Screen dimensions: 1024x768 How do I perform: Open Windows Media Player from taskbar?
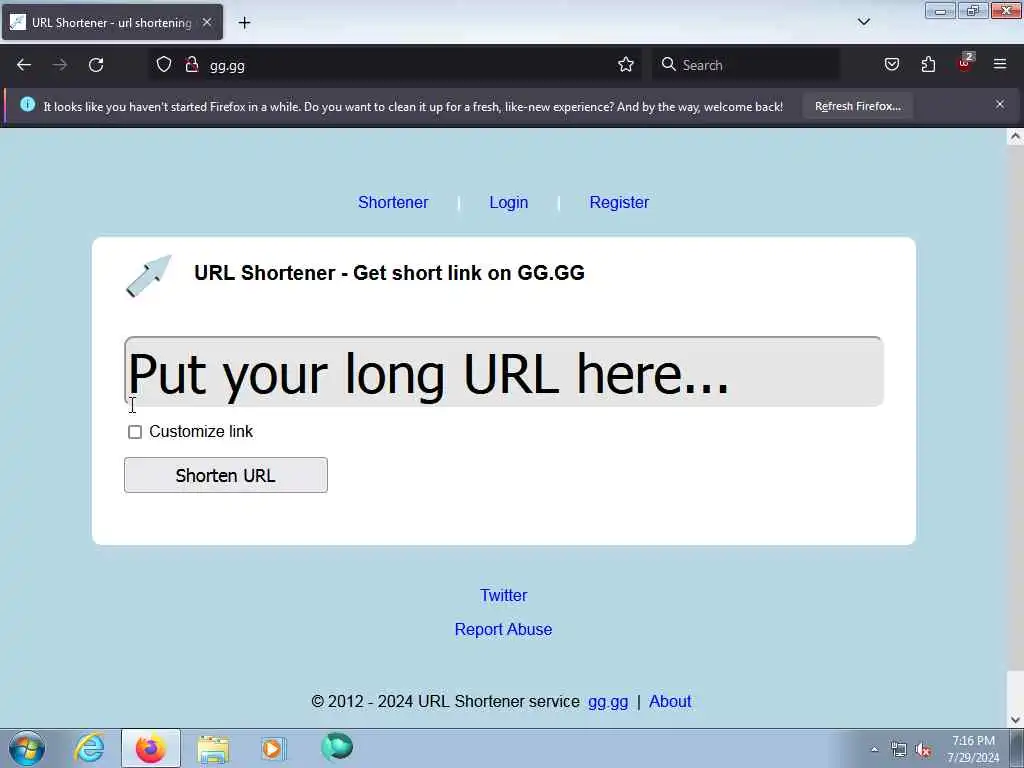(x=273, y=748)
